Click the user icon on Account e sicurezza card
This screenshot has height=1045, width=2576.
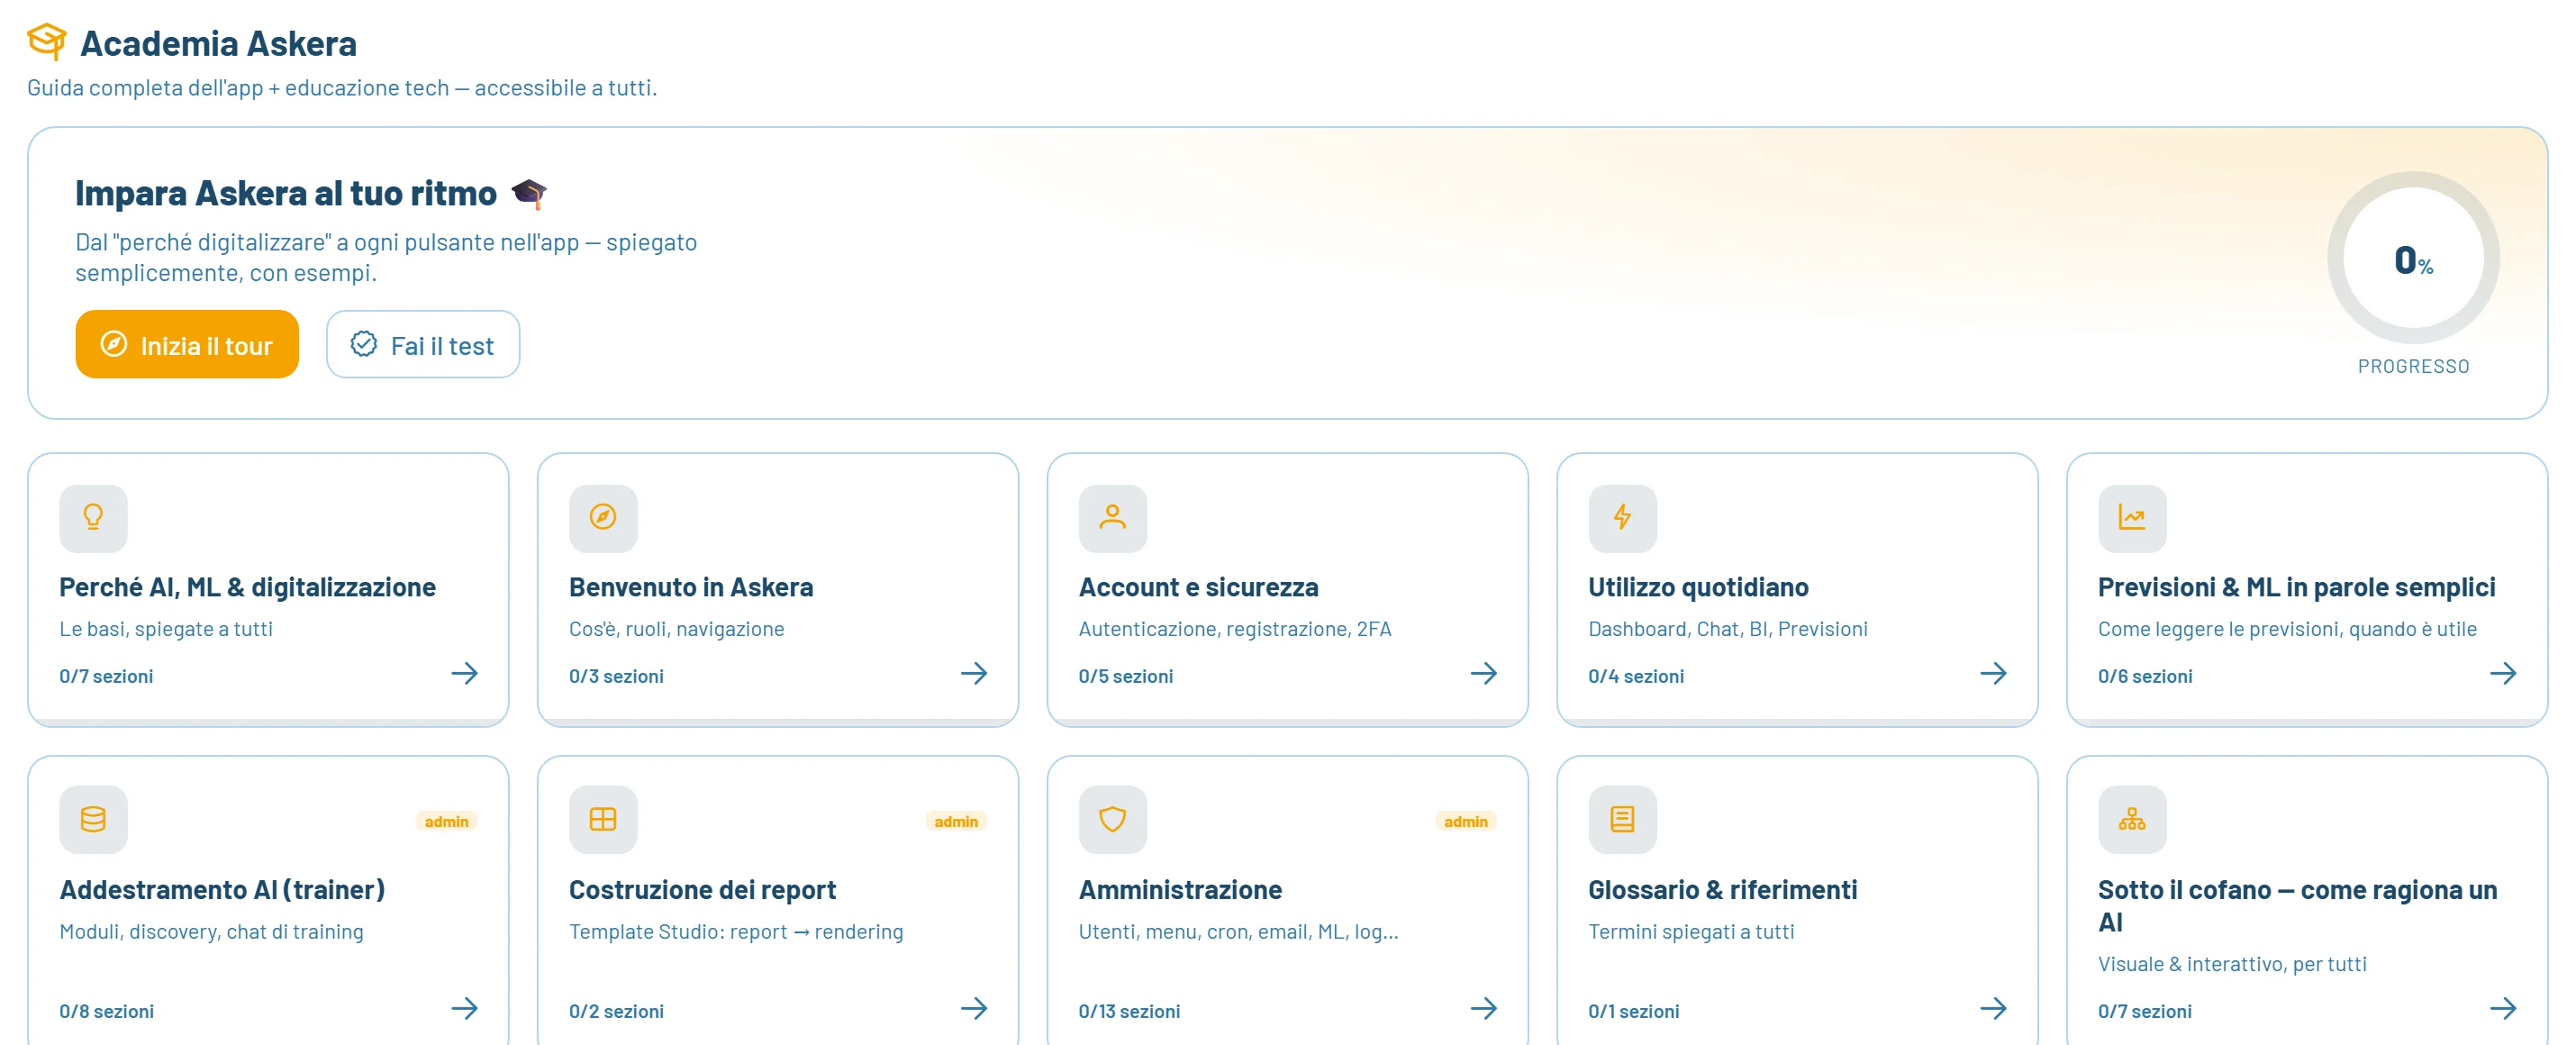point(1112,517)
